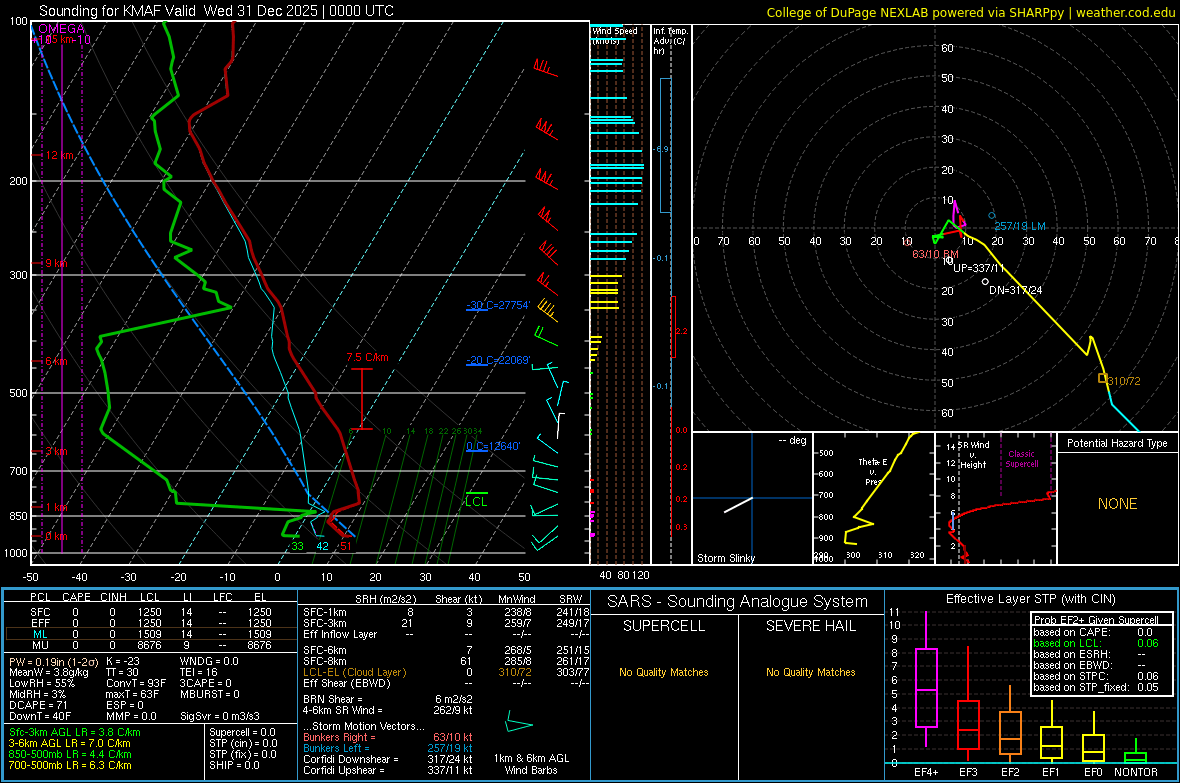Screen dimensions: 1180x783
Task: Click the PW = 0.19in value
Action: point(55,661)
